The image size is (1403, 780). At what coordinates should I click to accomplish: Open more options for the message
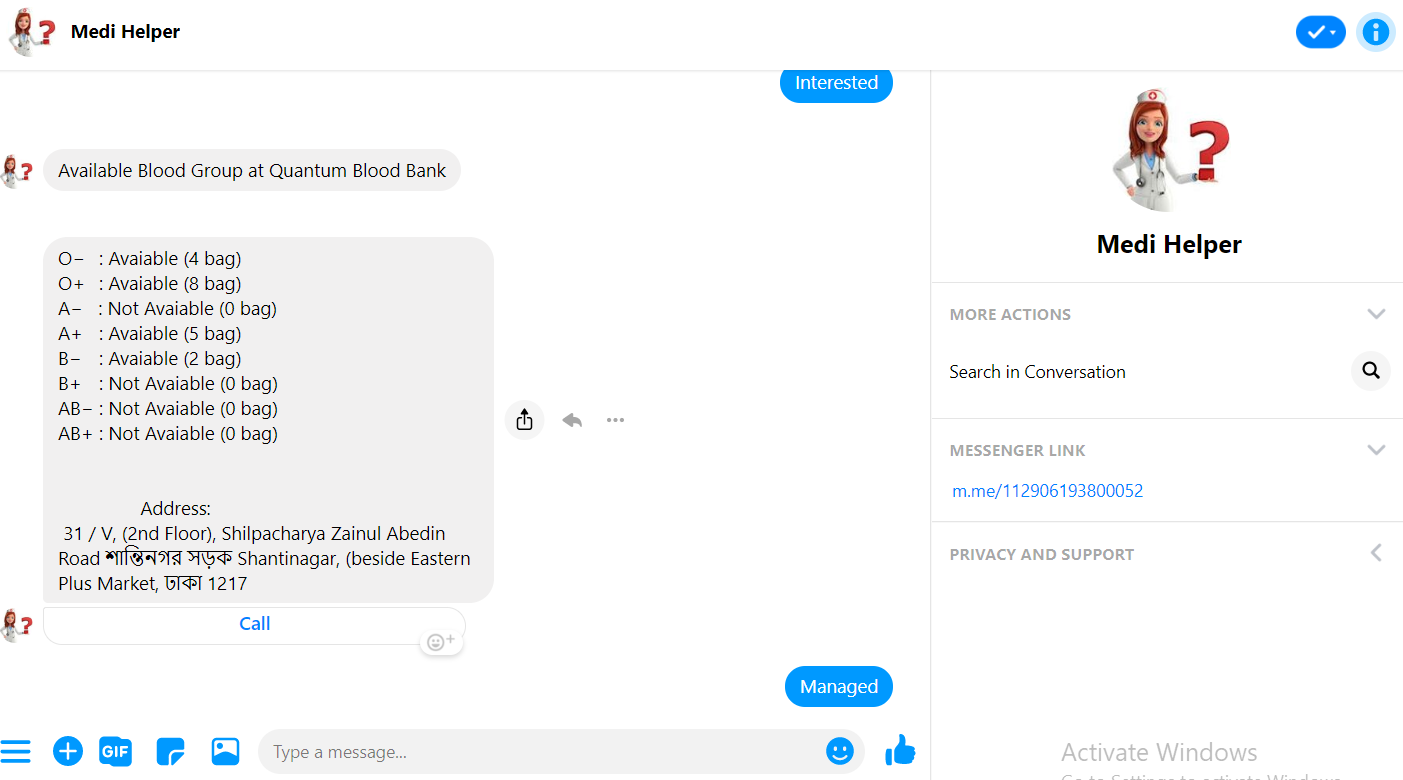615,420
